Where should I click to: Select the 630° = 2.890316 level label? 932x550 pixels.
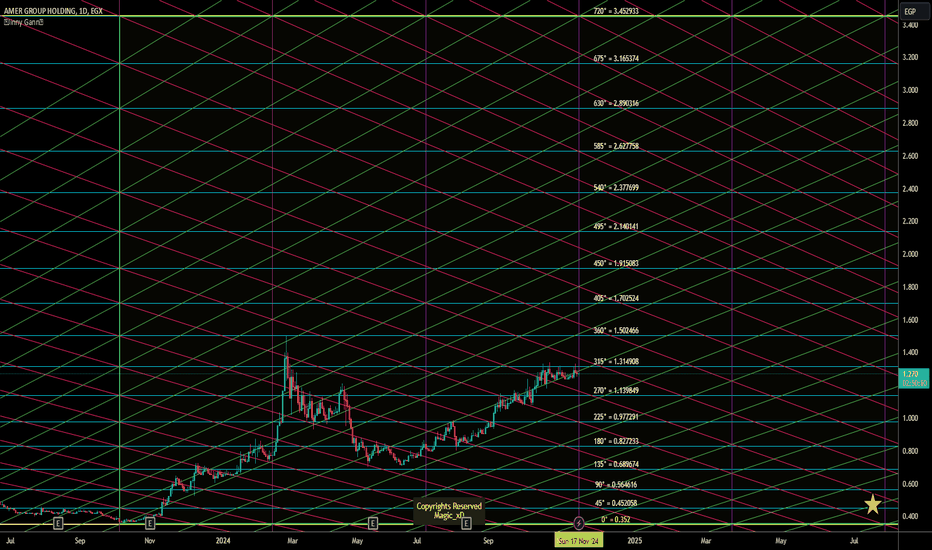[x=616, y=103]
